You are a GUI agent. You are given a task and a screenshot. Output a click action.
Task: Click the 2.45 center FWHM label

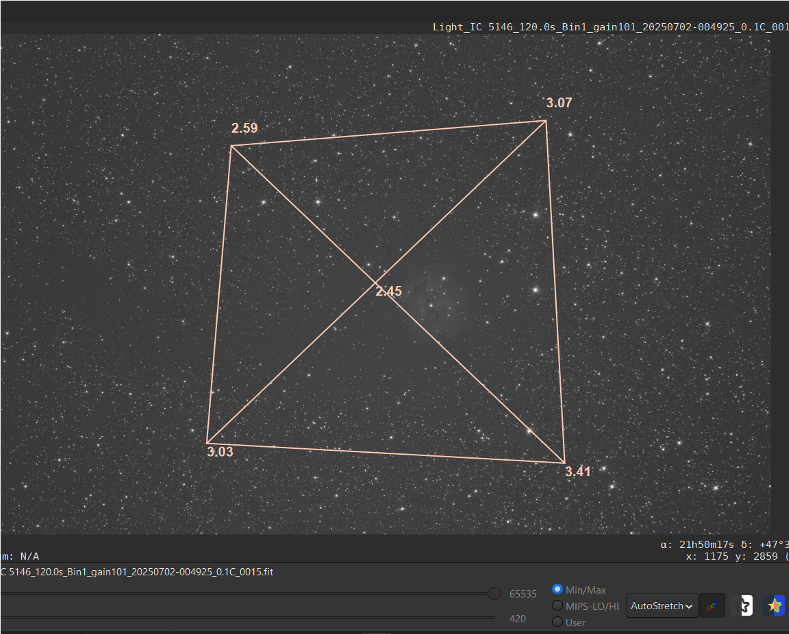point(389,291)
